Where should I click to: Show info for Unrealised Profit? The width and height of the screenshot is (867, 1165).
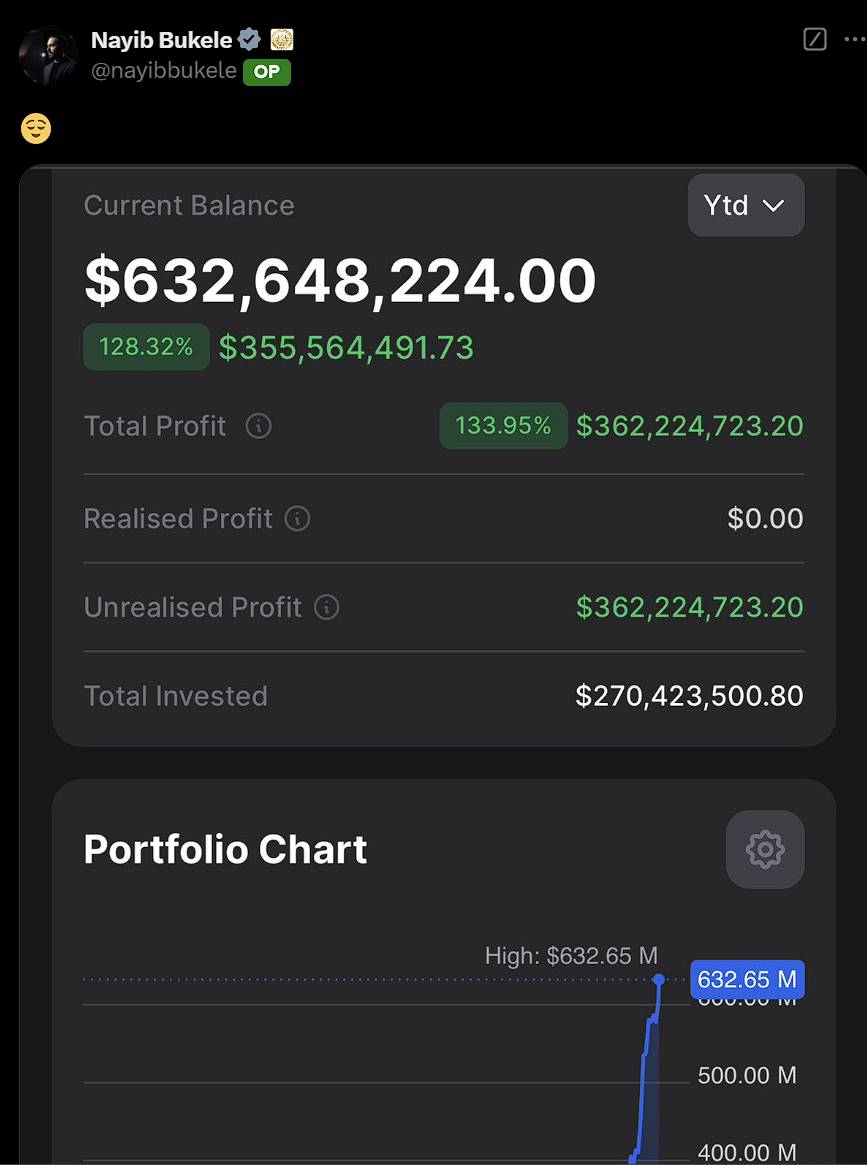(x=326, y=607)
